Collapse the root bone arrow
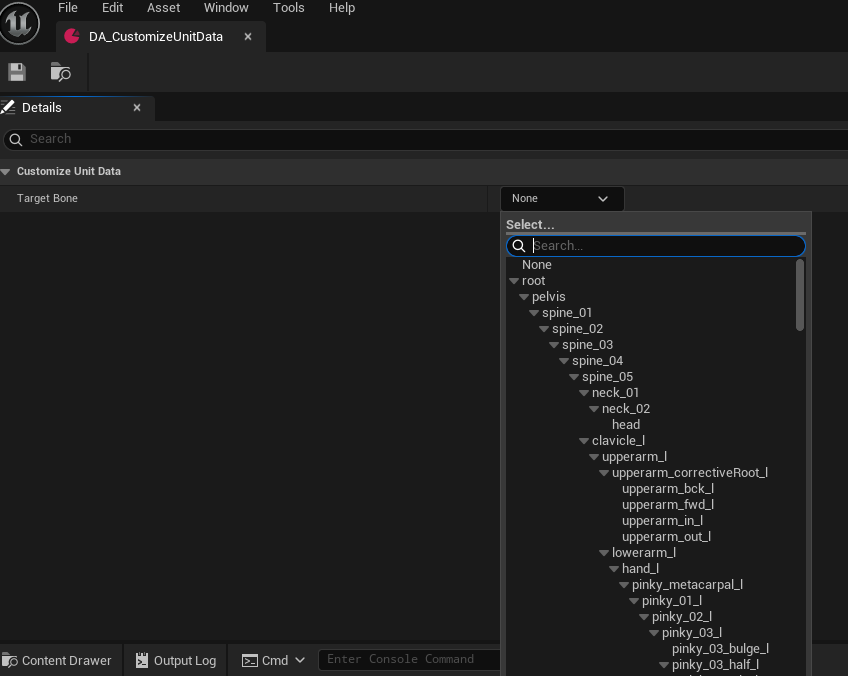The height and width of the screenshot is (676, 848). 514,281
